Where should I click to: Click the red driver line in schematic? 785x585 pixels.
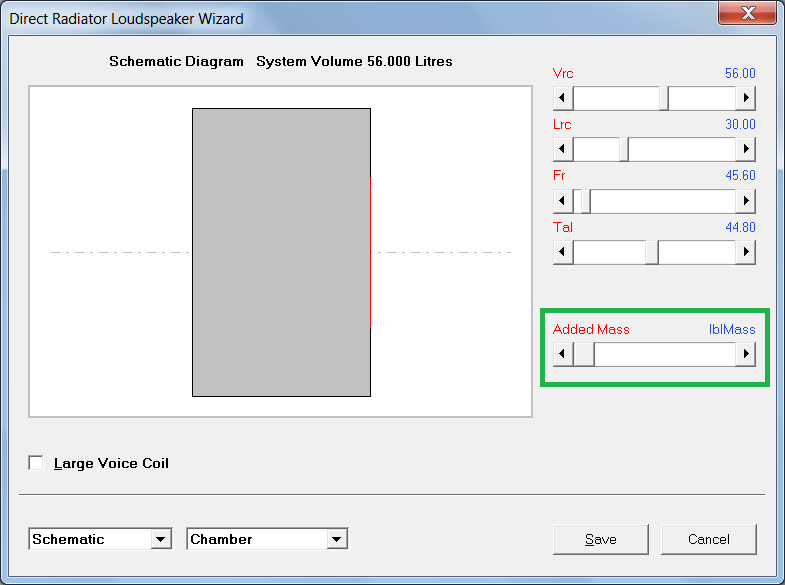pos(370,252)
